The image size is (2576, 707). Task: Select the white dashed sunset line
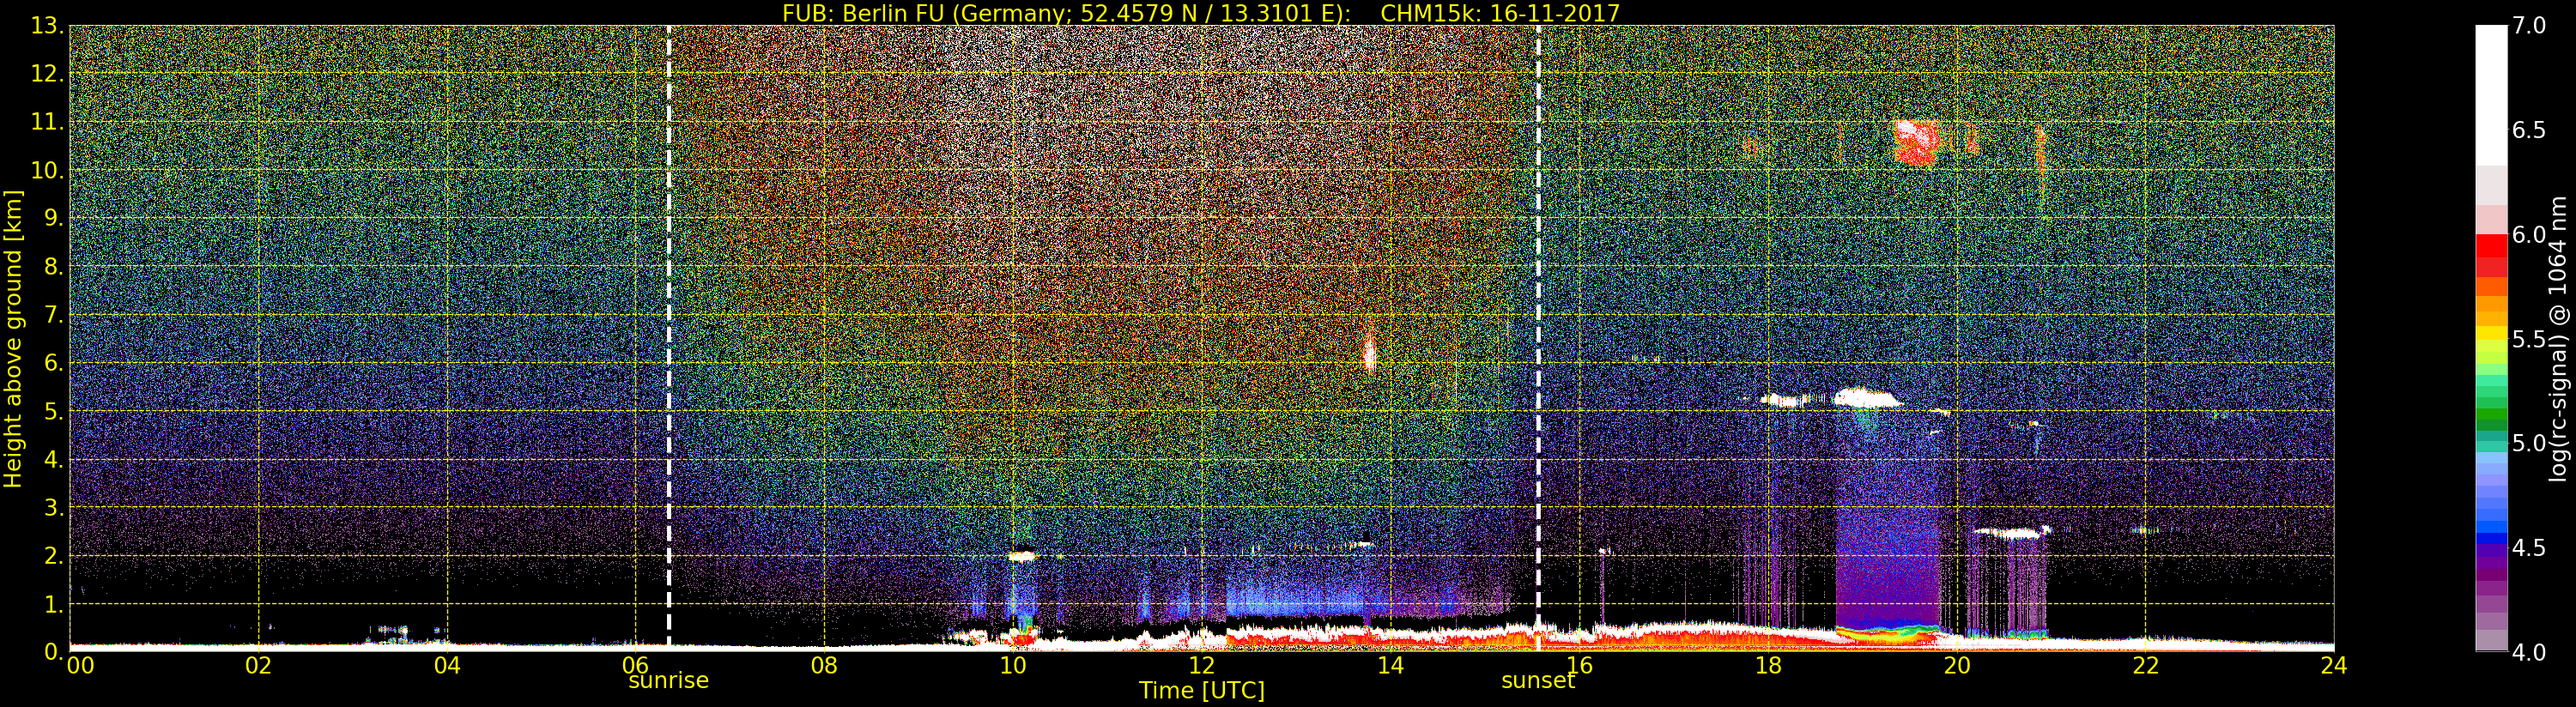coord(1538,337)
